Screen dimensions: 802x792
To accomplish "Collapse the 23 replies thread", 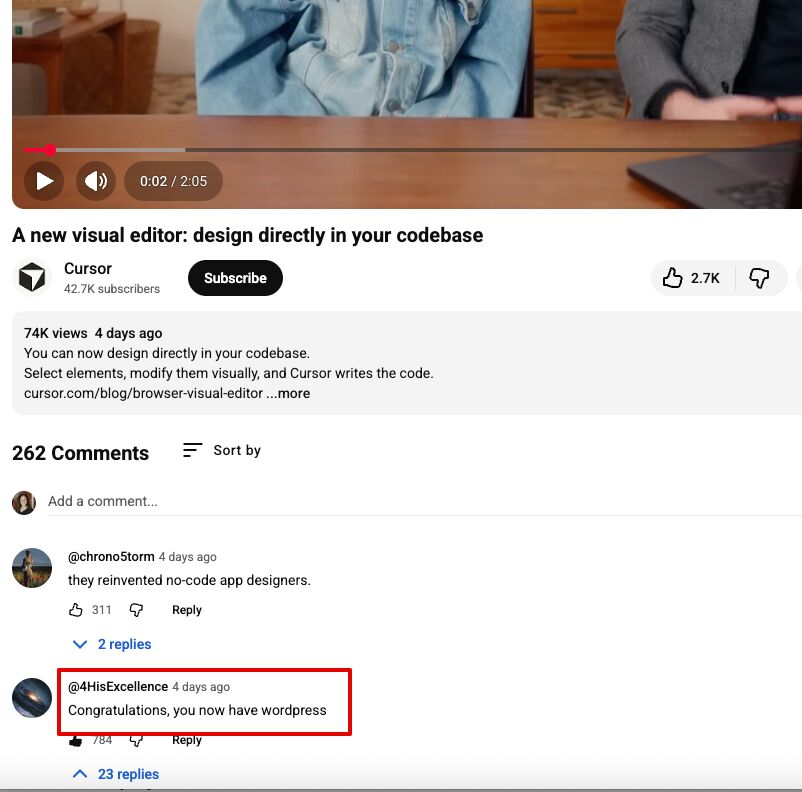I will pos(116,774).
